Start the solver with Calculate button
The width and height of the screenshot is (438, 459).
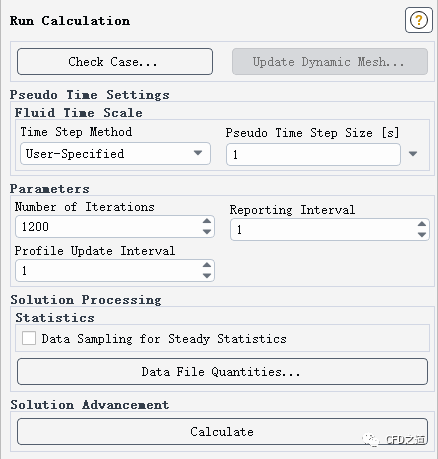pos(222,432)
